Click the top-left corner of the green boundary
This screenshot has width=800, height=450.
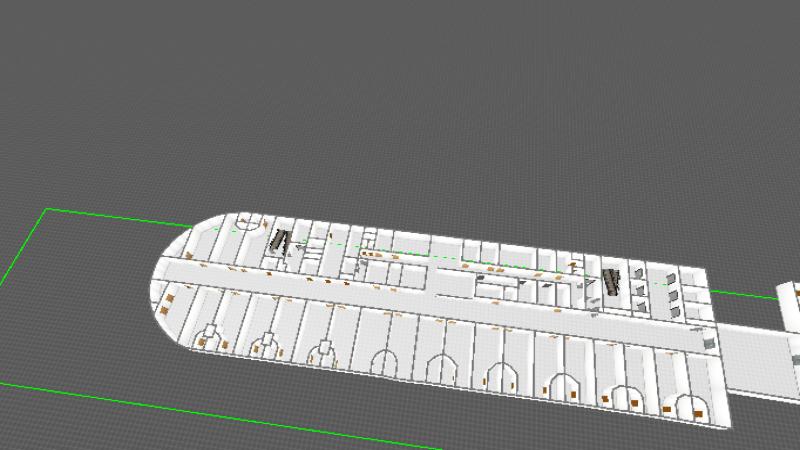47,210
